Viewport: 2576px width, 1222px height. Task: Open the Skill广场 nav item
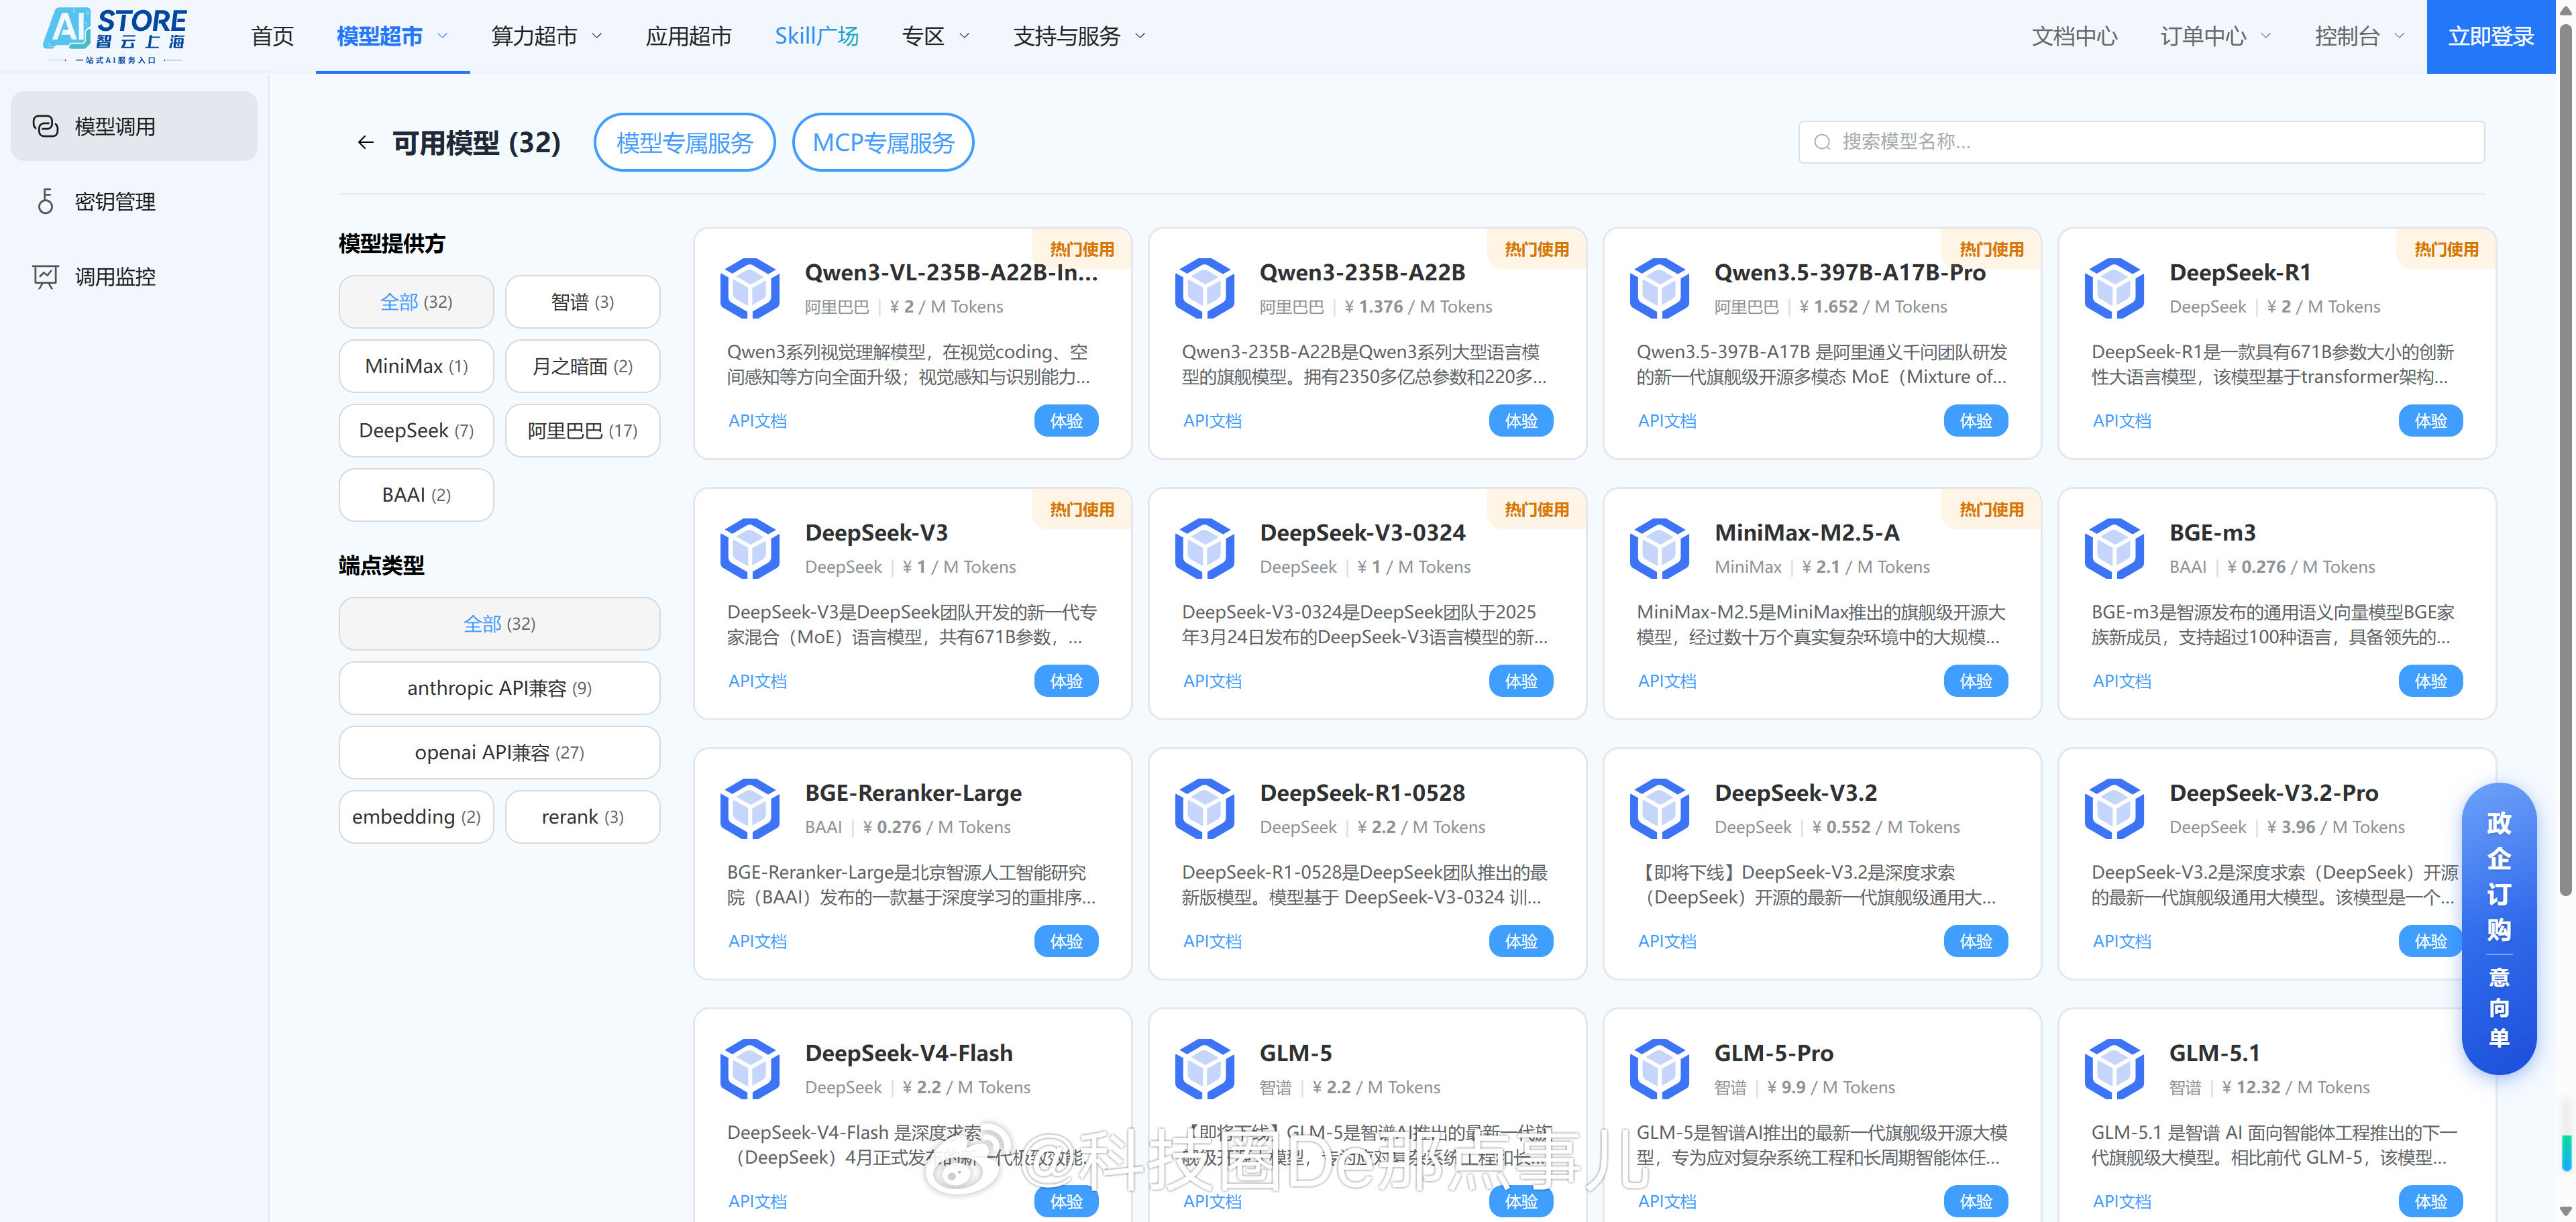[817, 36]
